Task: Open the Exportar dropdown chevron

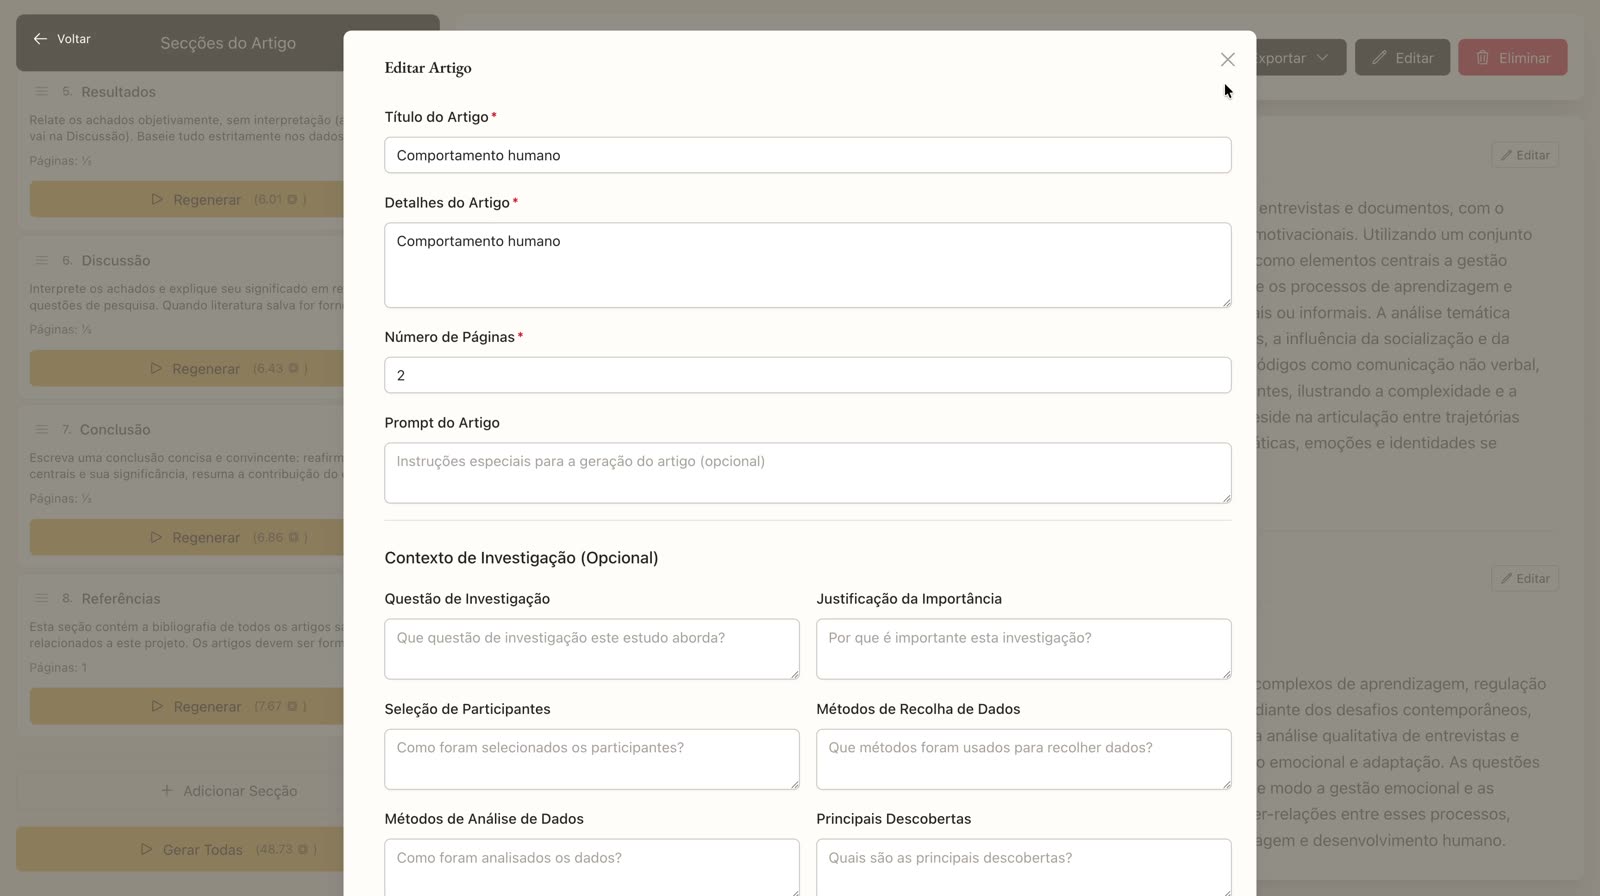Action: [1322, 58]
